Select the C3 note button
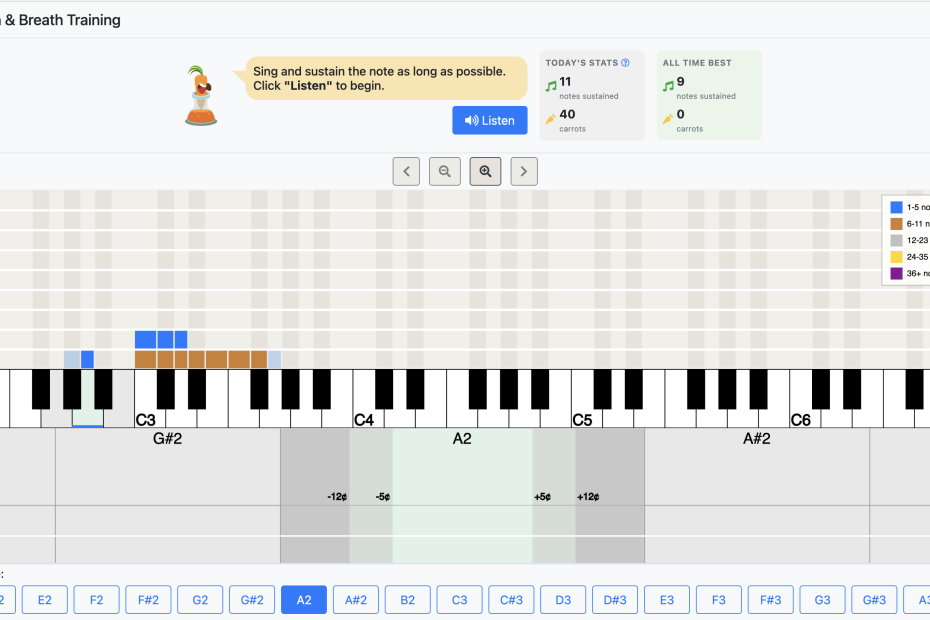930x620 pixels. coord(460,600)
